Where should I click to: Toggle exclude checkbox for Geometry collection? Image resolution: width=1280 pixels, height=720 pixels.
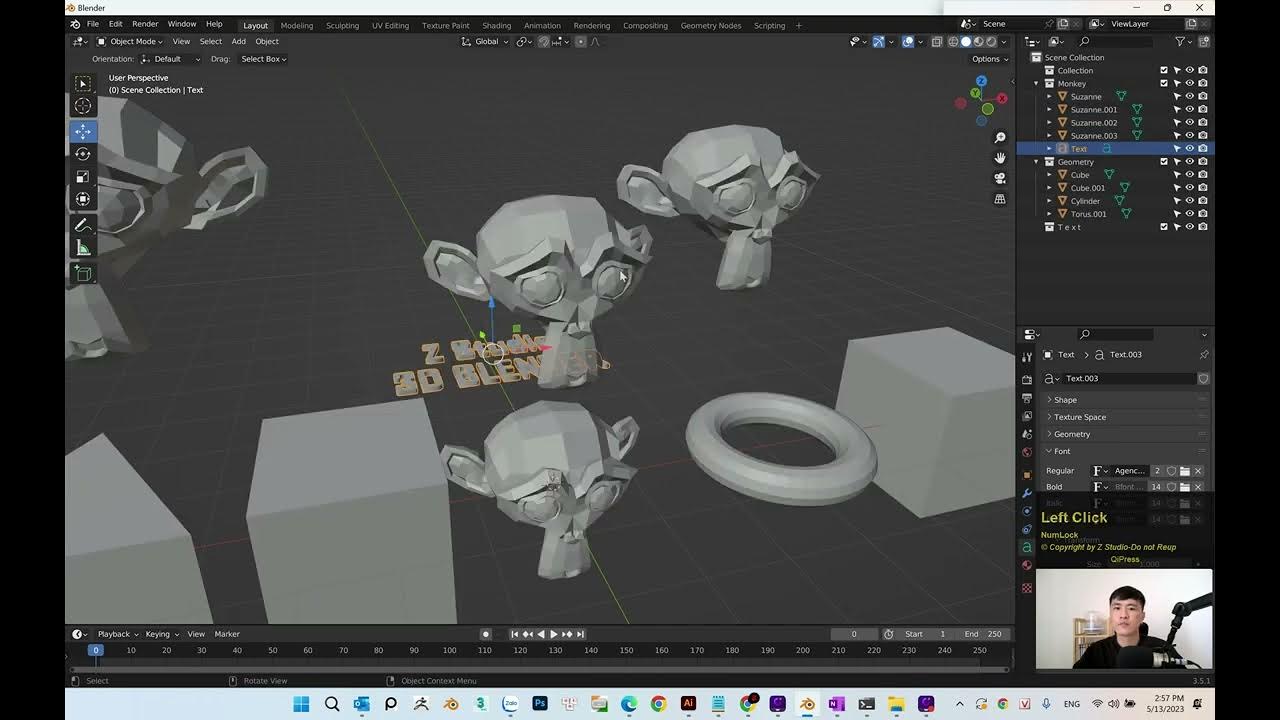point(1164,162)
